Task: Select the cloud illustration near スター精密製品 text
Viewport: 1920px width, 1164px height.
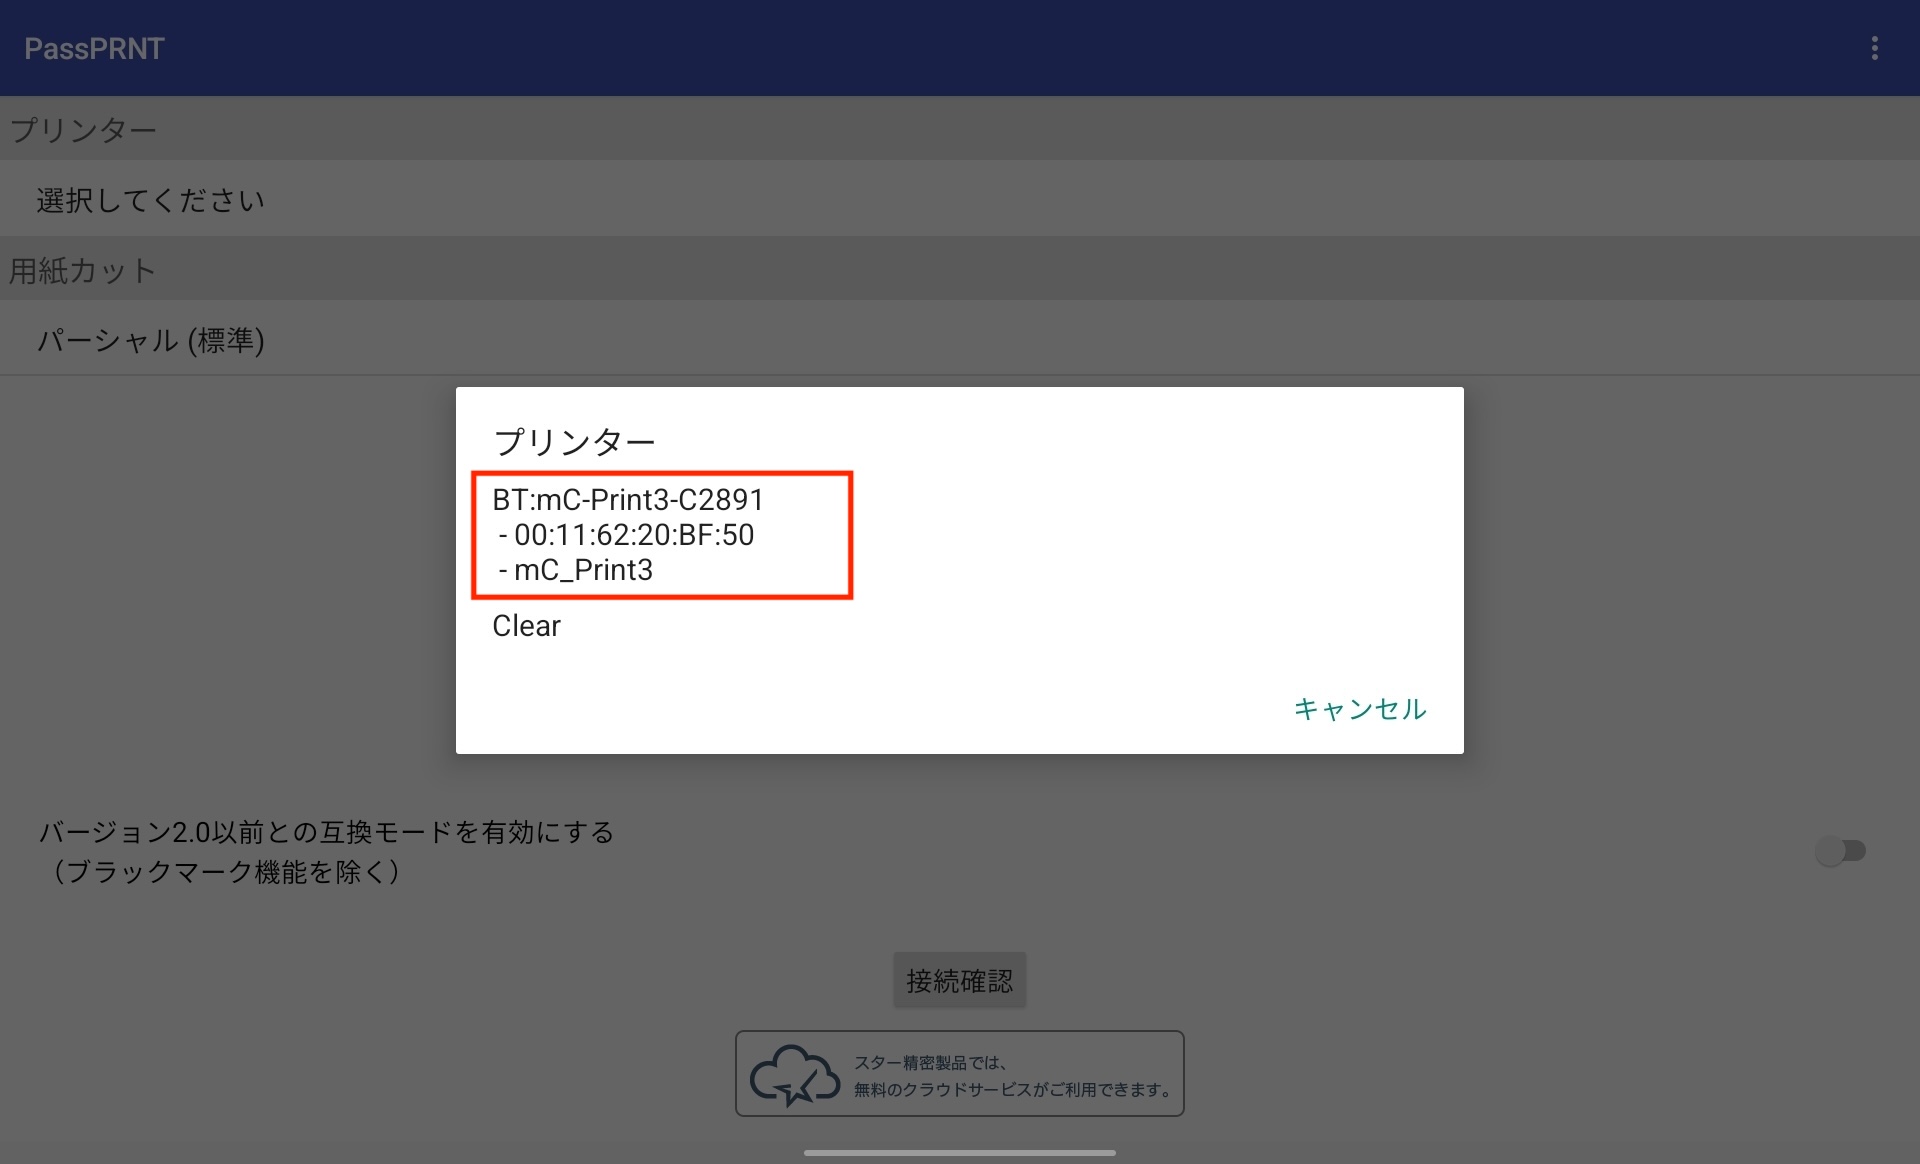Action: [x=795, y=1073]
